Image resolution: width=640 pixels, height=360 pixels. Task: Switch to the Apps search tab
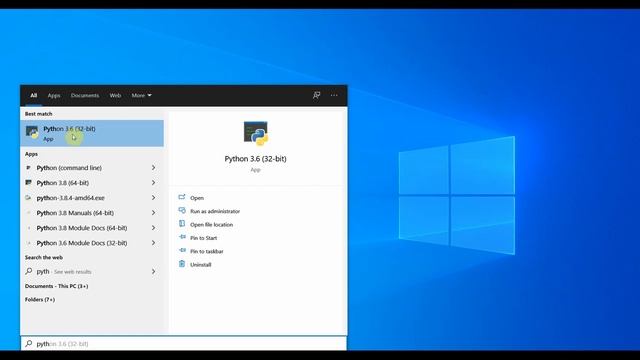click(x=54, y=95)
